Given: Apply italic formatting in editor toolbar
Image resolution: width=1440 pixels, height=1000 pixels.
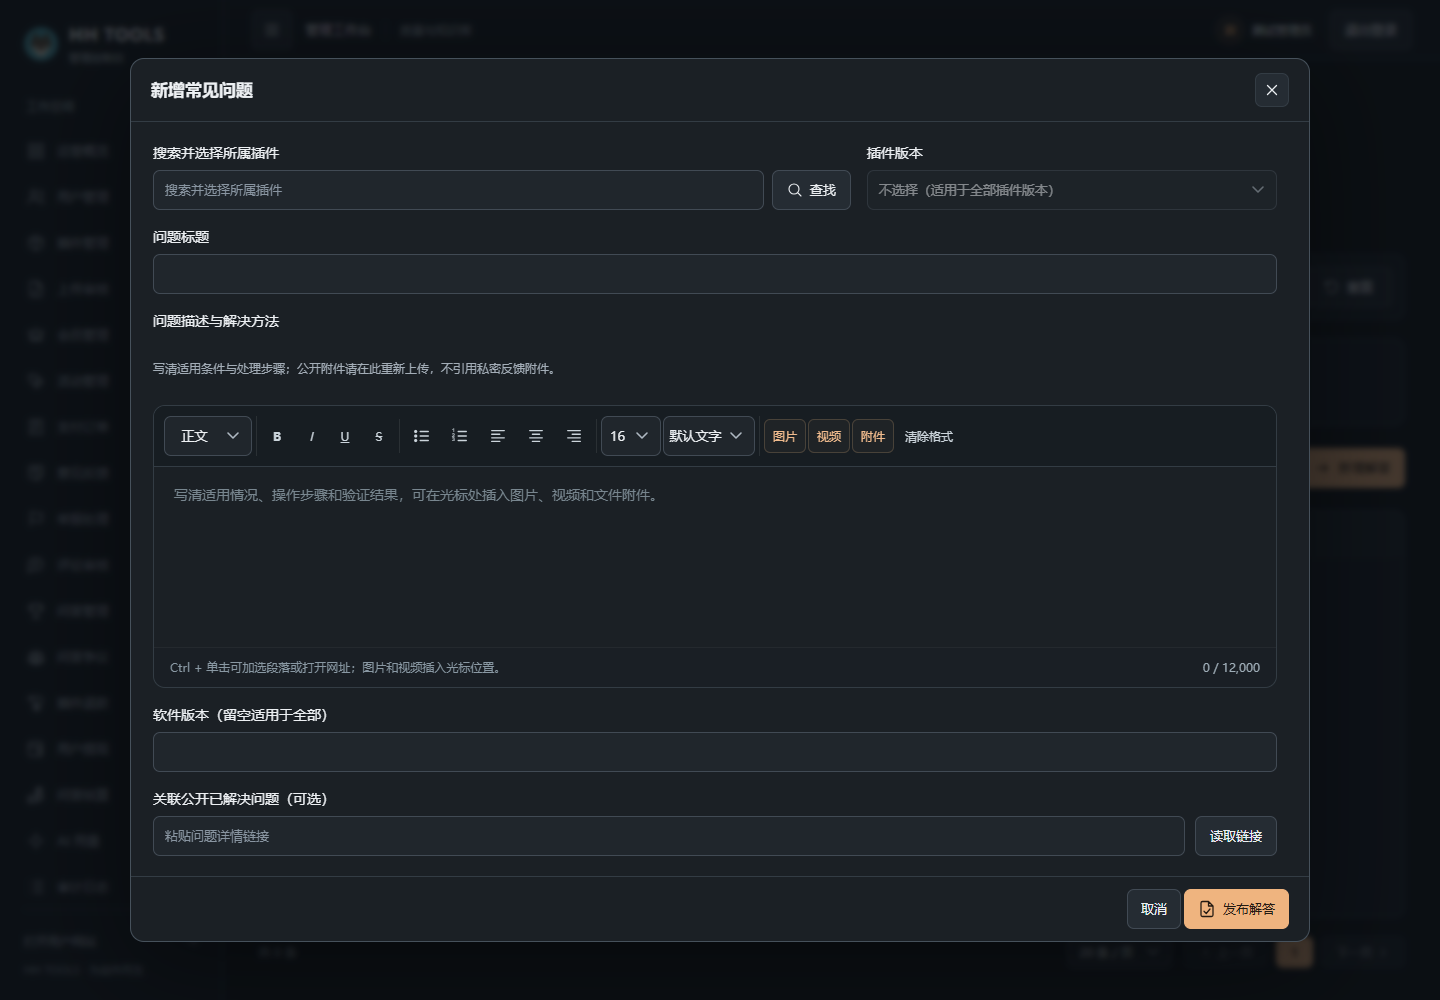Looking at the screenshot, I should point(311,436).
